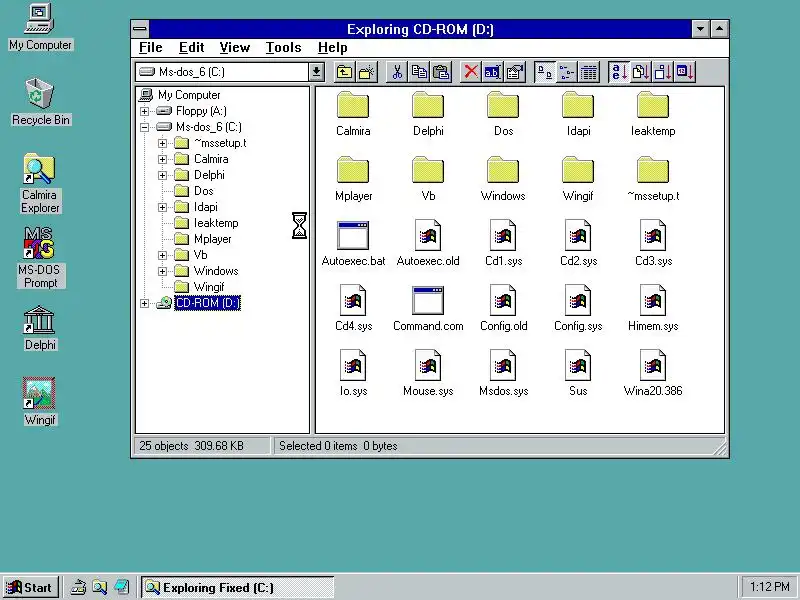Sort files by name
The height and width of the screenshot is (600, 800).
(x=618, y=72)
